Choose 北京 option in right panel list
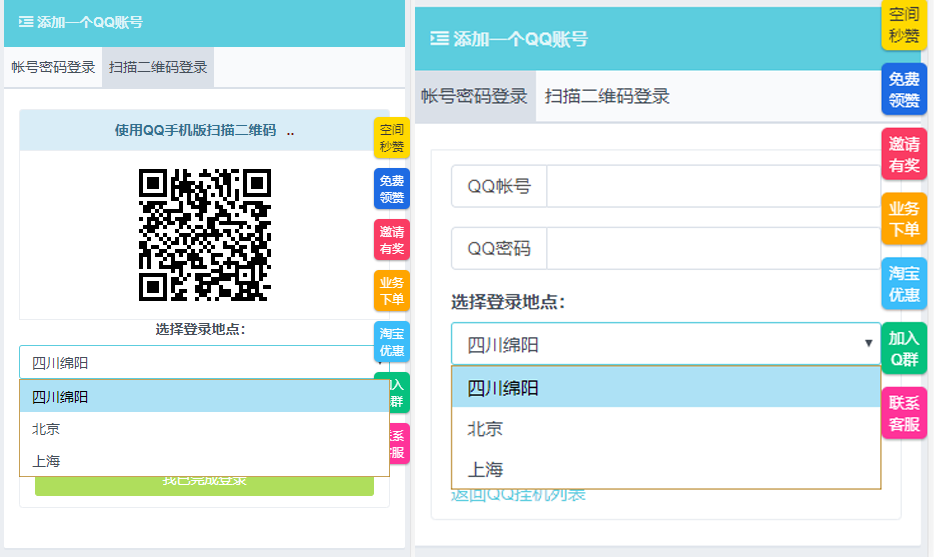This screenshot has width=934, height=557. coord(666,428)
